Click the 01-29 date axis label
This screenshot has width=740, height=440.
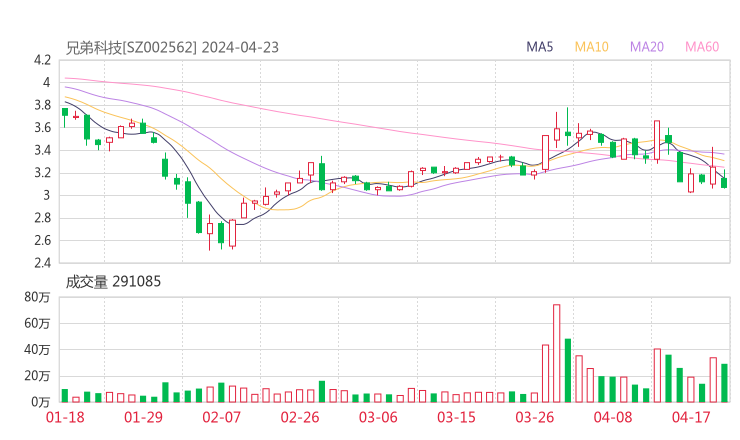tap(143, 417)
